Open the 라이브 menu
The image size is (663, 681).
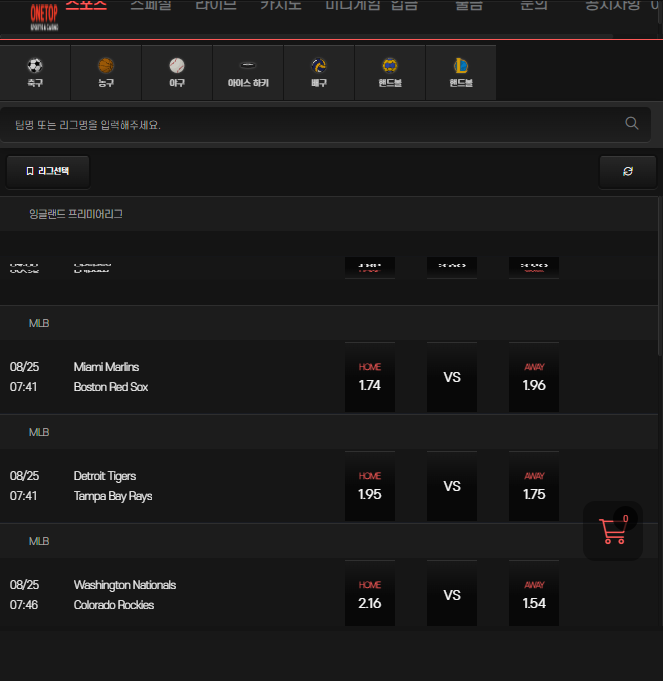(x=216, y=5)
